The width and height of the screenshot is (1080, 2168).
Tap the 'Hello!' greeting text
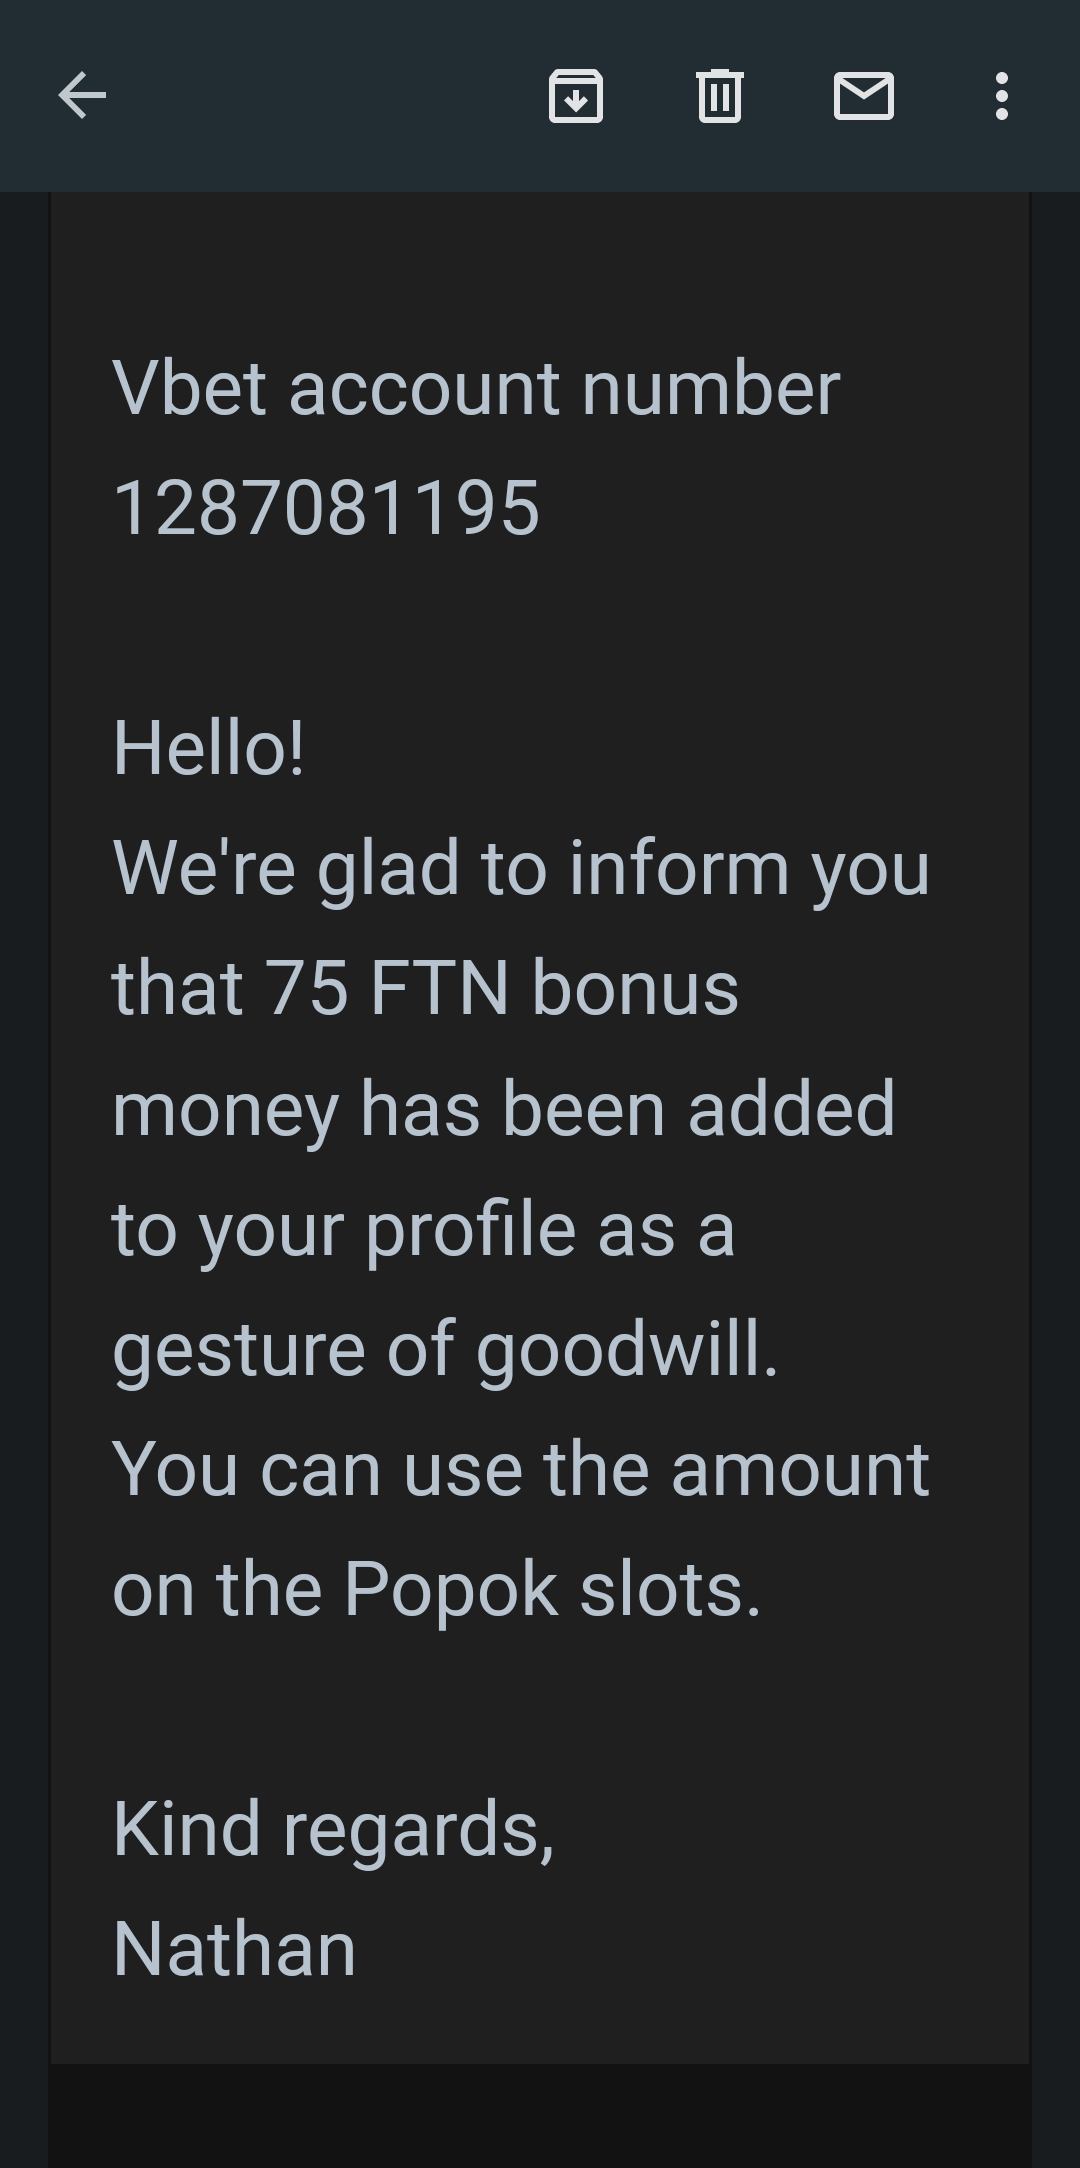coord(209,748)
